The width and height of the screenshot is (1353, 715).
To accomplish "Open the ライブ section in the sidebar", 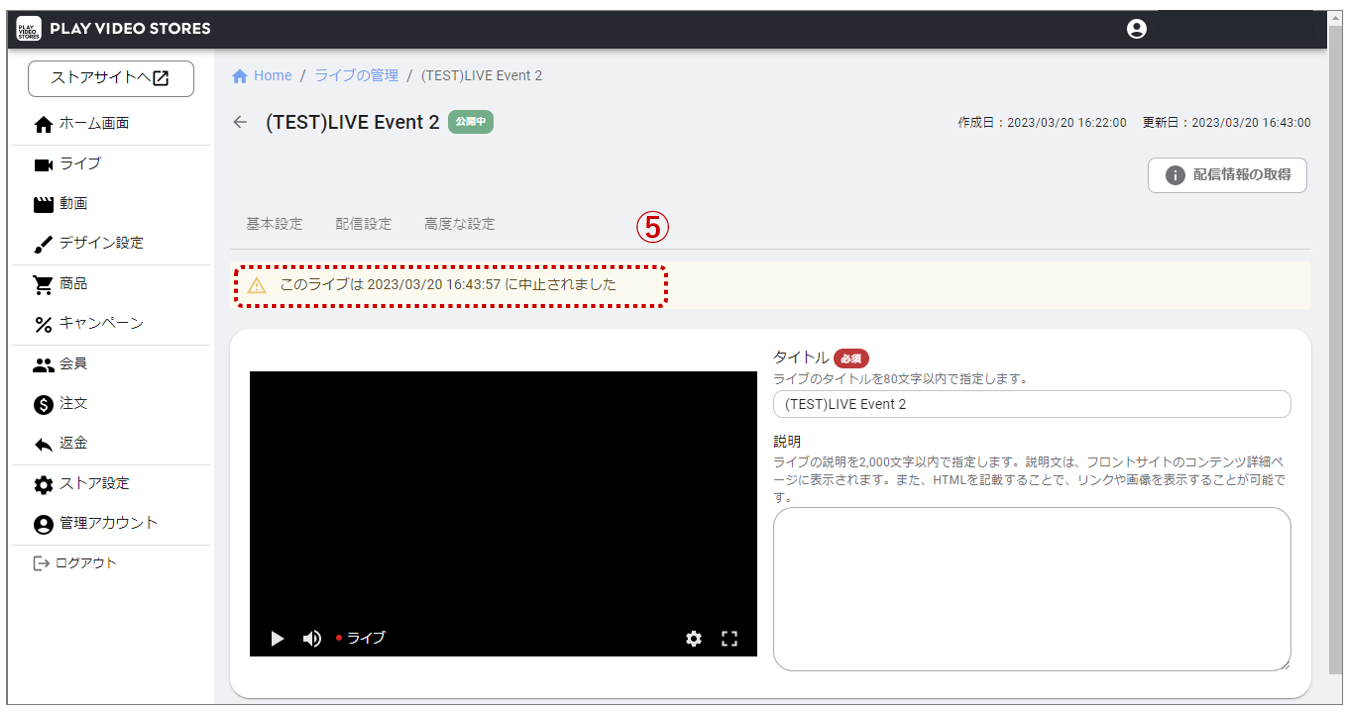I will 75,163.
